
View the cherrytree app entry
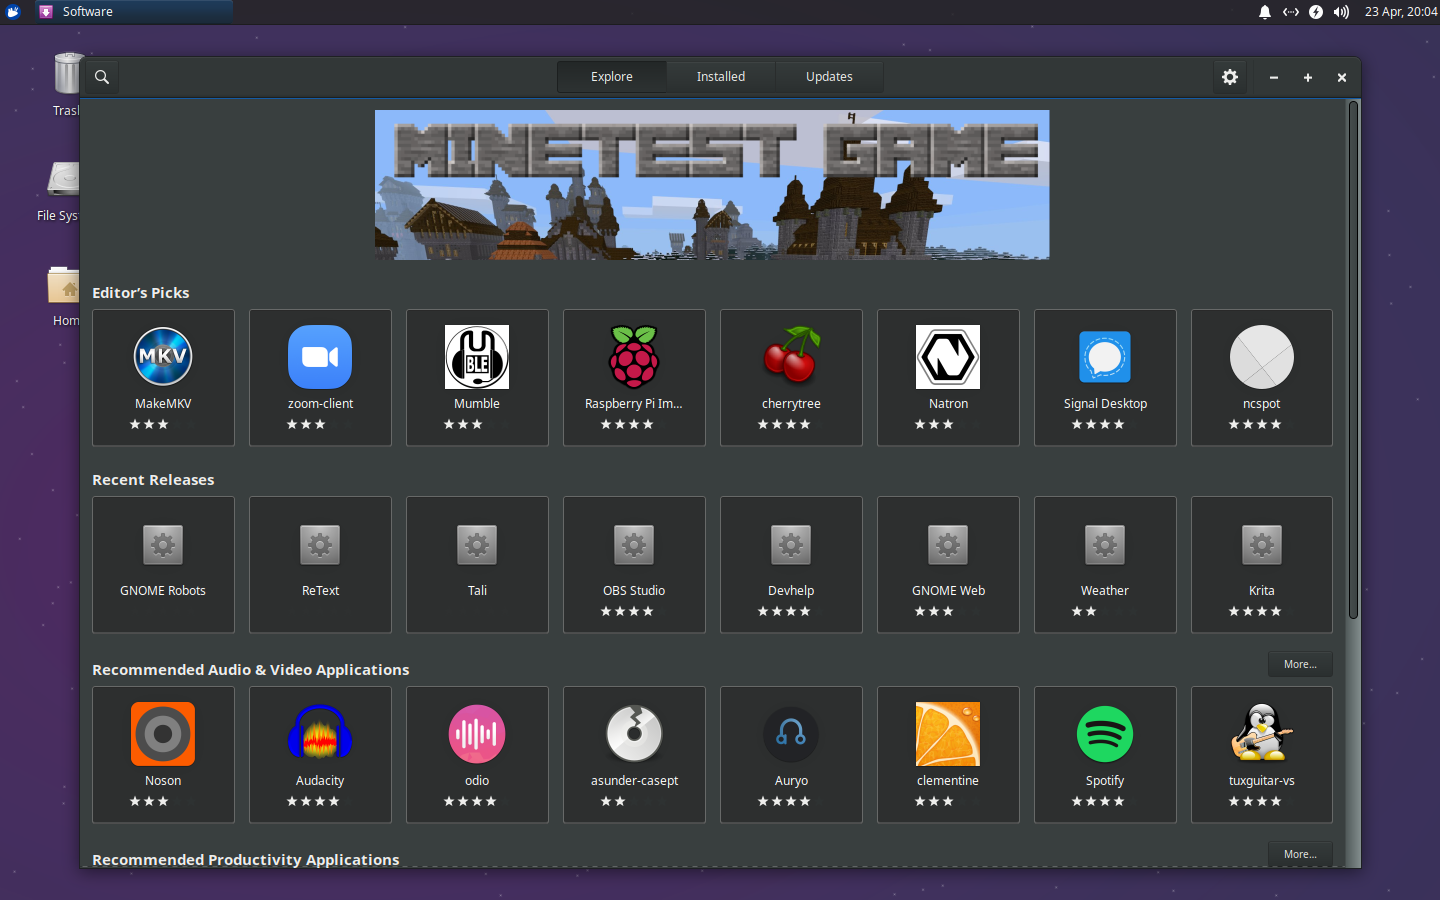[x=791, y=377]
